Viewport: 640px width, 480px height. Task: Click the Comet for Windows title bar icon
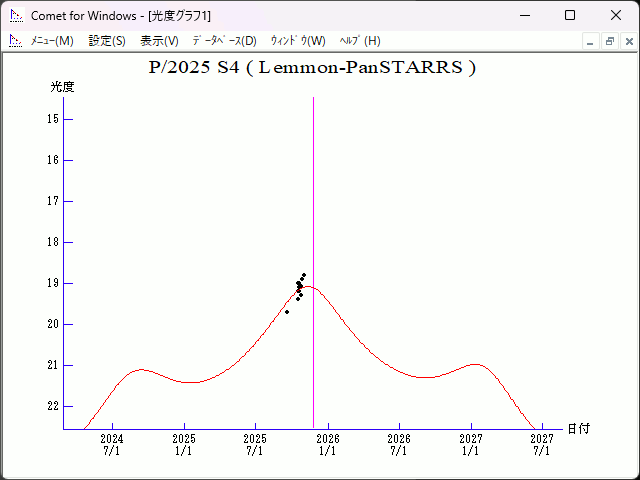[x=15, y=15]
